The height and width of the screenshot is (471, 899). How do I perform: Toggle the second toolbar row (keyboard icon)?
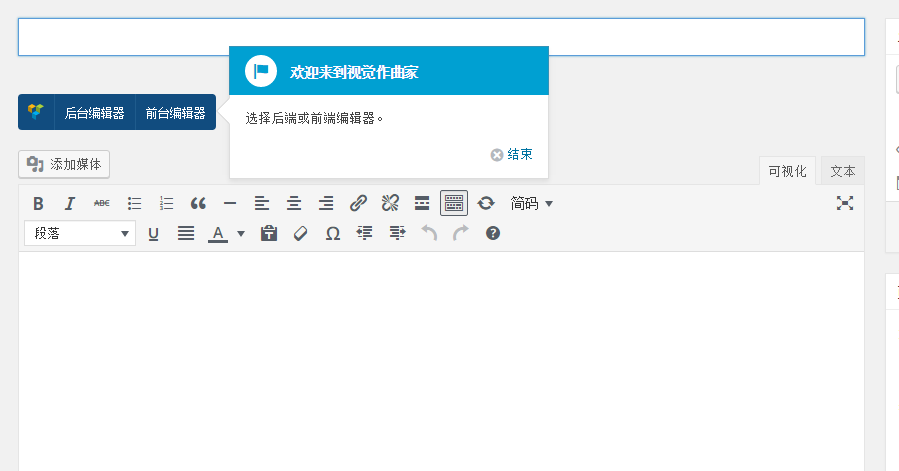pyautogui.click(x=454, y=203)
